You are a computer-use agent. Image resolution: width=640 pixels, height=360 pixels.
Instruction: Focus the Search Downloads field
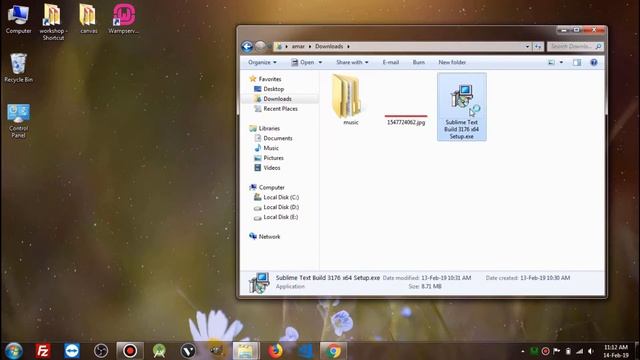pyautogui.click(x=575, y=47)
